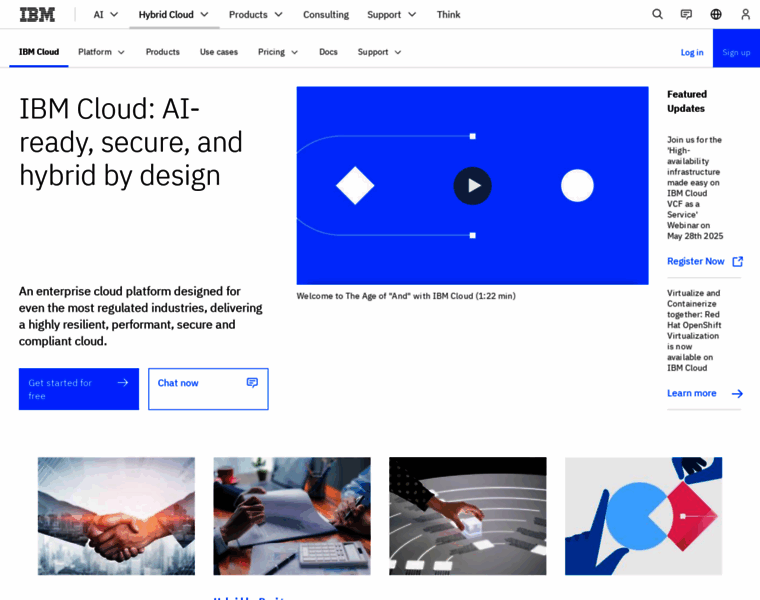The width and height of the screenshot is (760, 600).
Task: Click the video caption "Welcome to The Age of And"
Action: (406, 296)
